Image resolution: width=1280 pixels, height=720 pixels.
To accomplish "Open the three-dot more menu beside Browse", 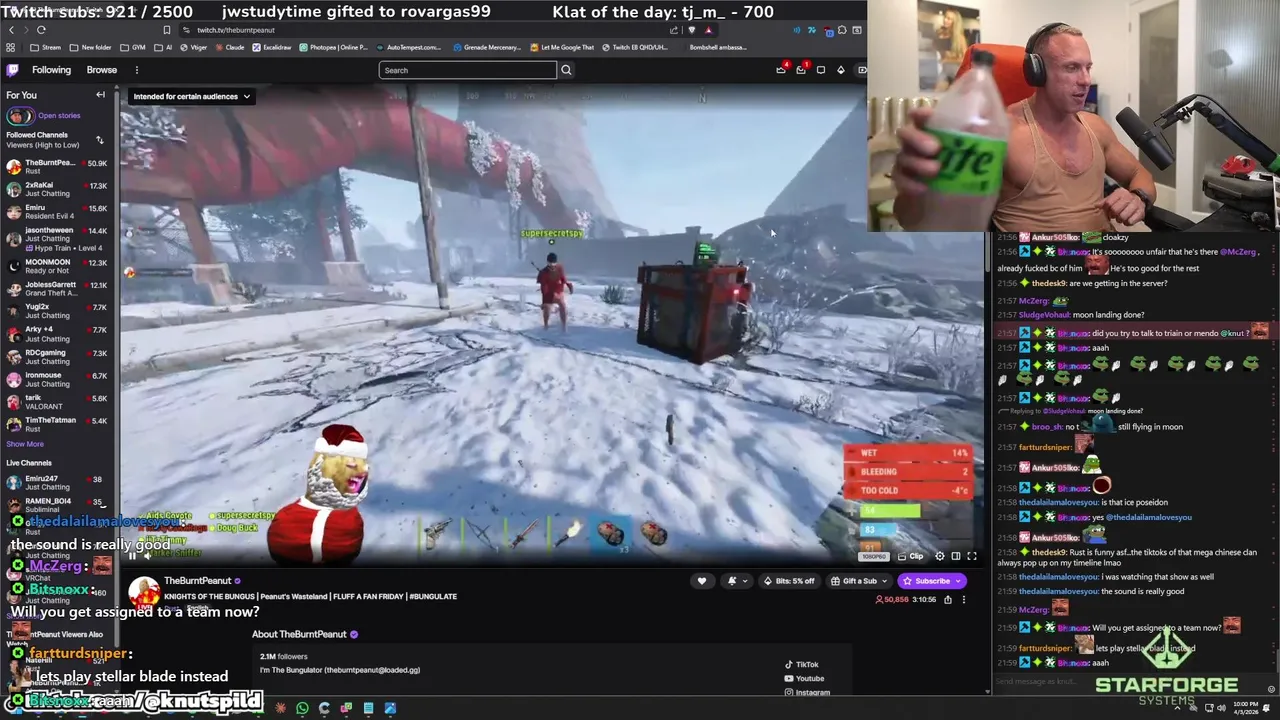I will [137, 70].
